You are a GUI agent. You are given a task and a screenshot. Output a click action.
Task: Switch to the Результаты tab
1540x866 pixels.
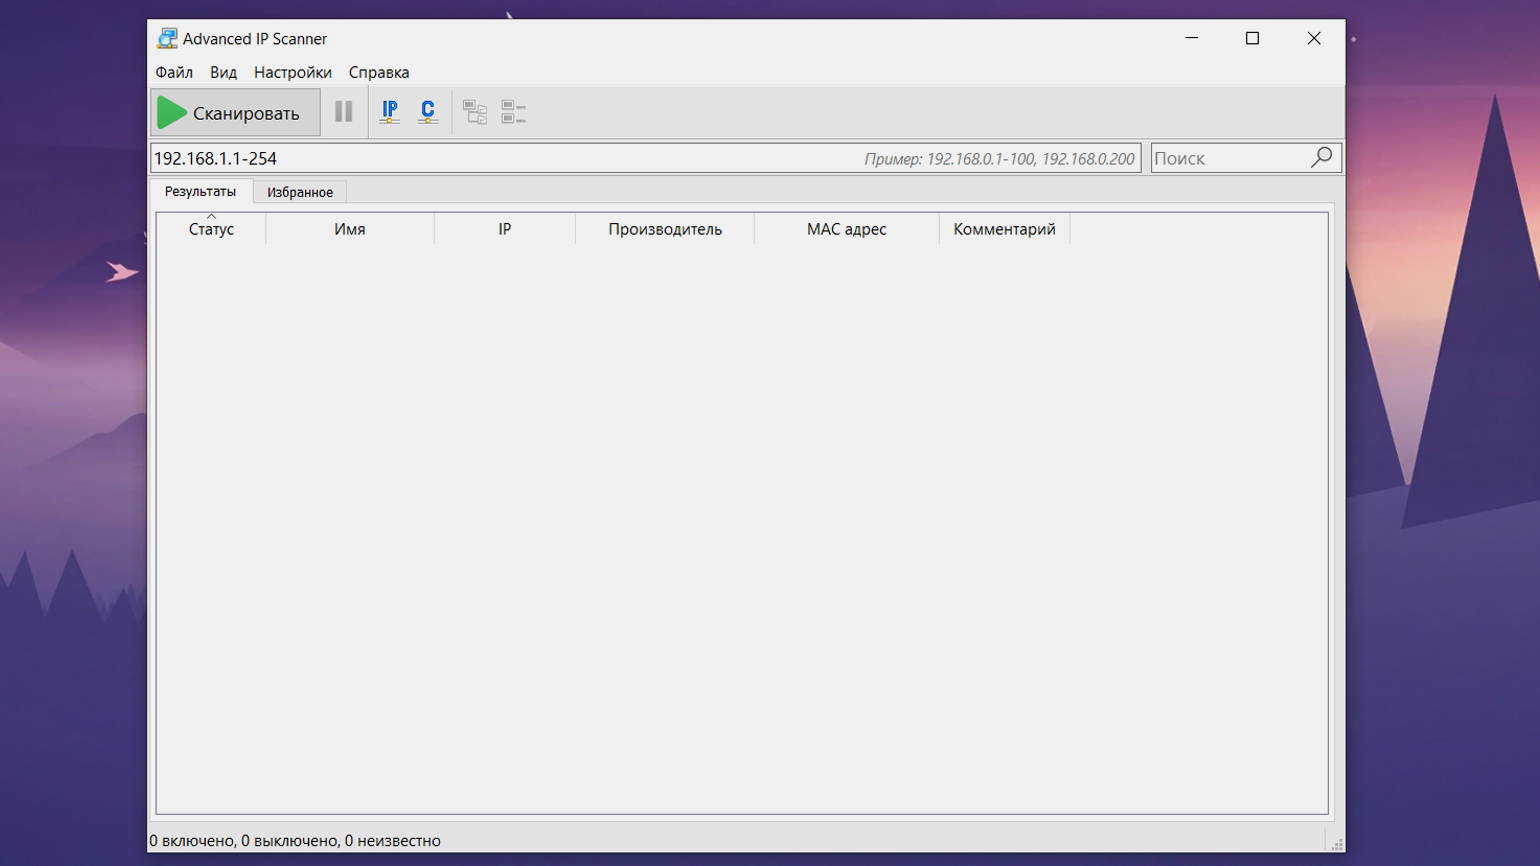coord(201,191)
